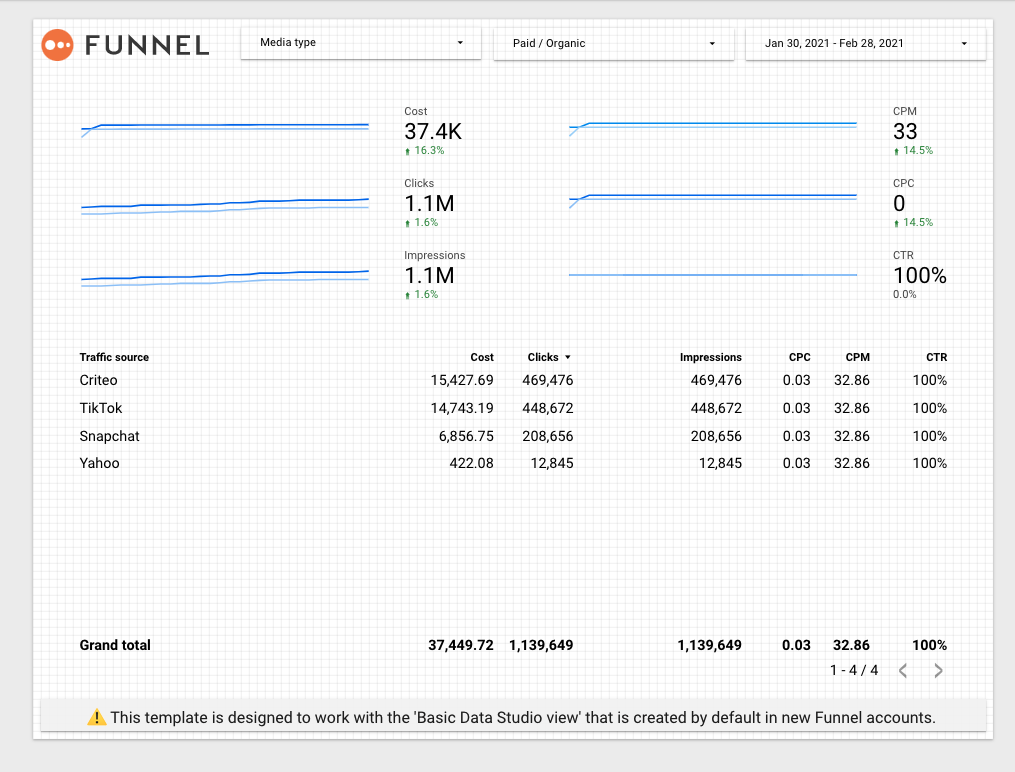Select the Criteo traffic source row

[x=513, y=380]
